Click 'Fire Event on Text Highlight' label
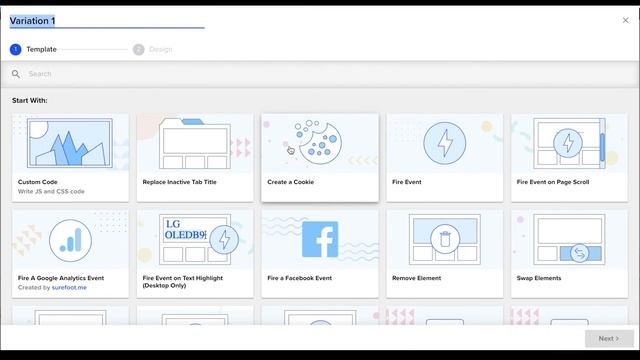This screenshot has height=360, width=640. (182, 282)
